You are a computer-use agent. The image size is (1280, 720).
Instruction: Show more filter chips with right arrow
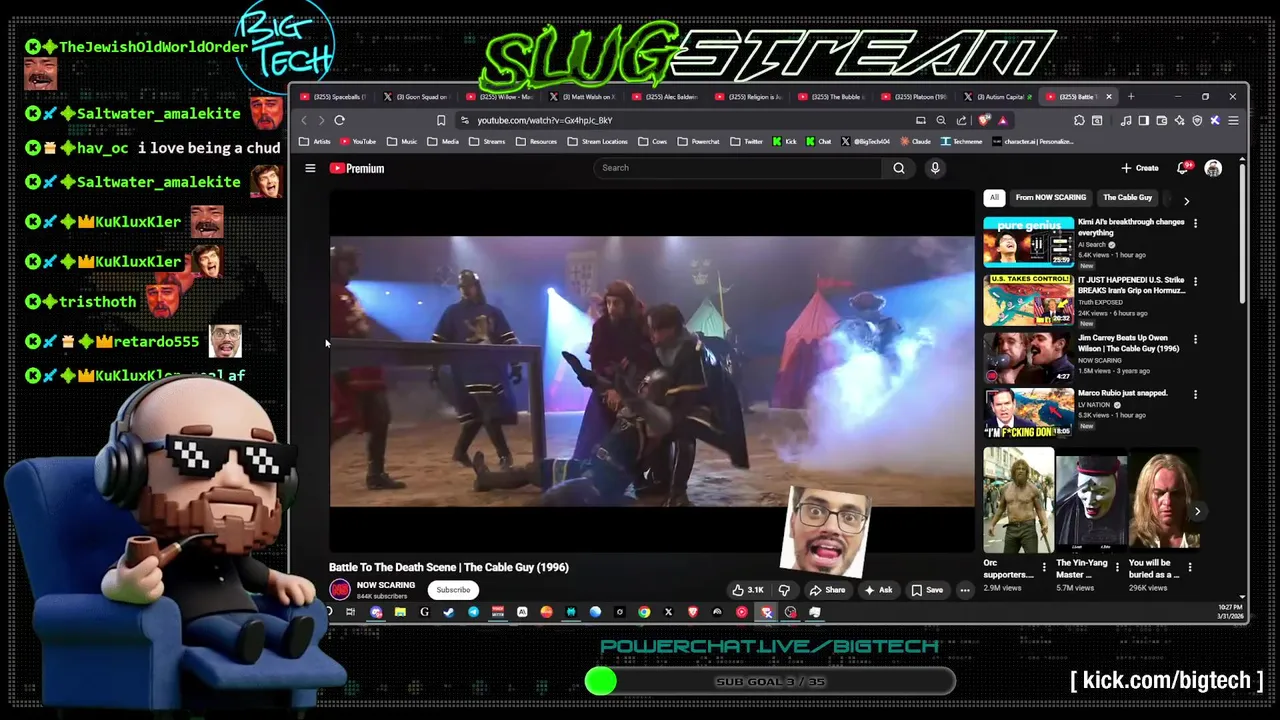(1186, 201)
